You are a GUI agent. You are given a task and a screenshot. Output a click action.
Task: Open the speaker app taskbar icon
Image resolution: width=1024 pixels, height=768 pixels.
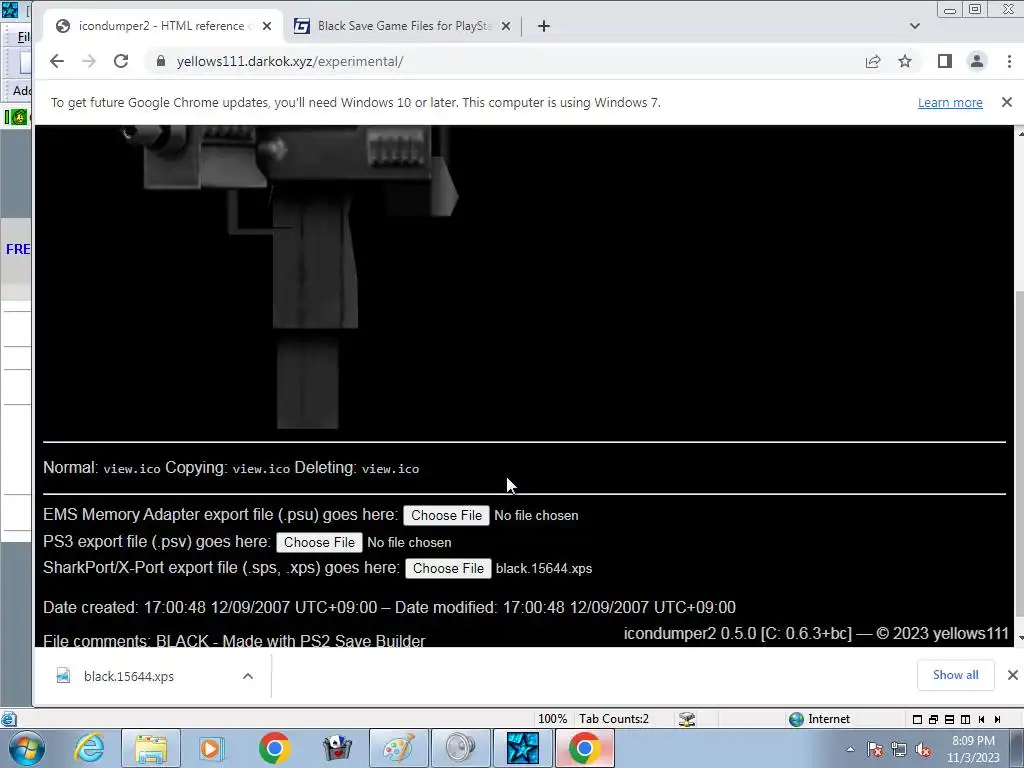pos(460,748)
